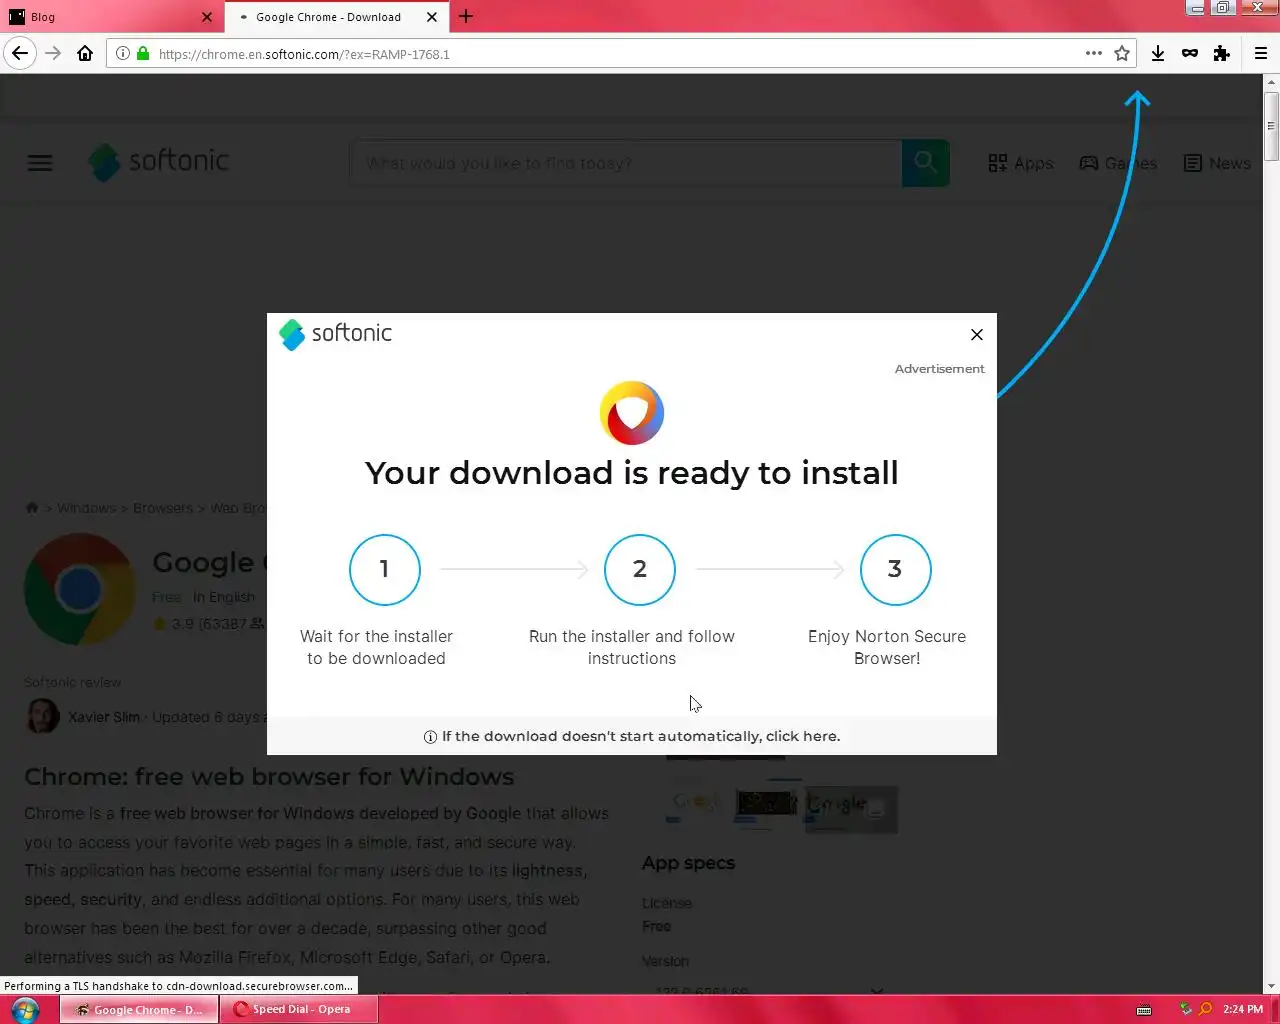Click the green search magnifier button
The height and width of the screenshot is (1024, 1280).
click(926, 163)
